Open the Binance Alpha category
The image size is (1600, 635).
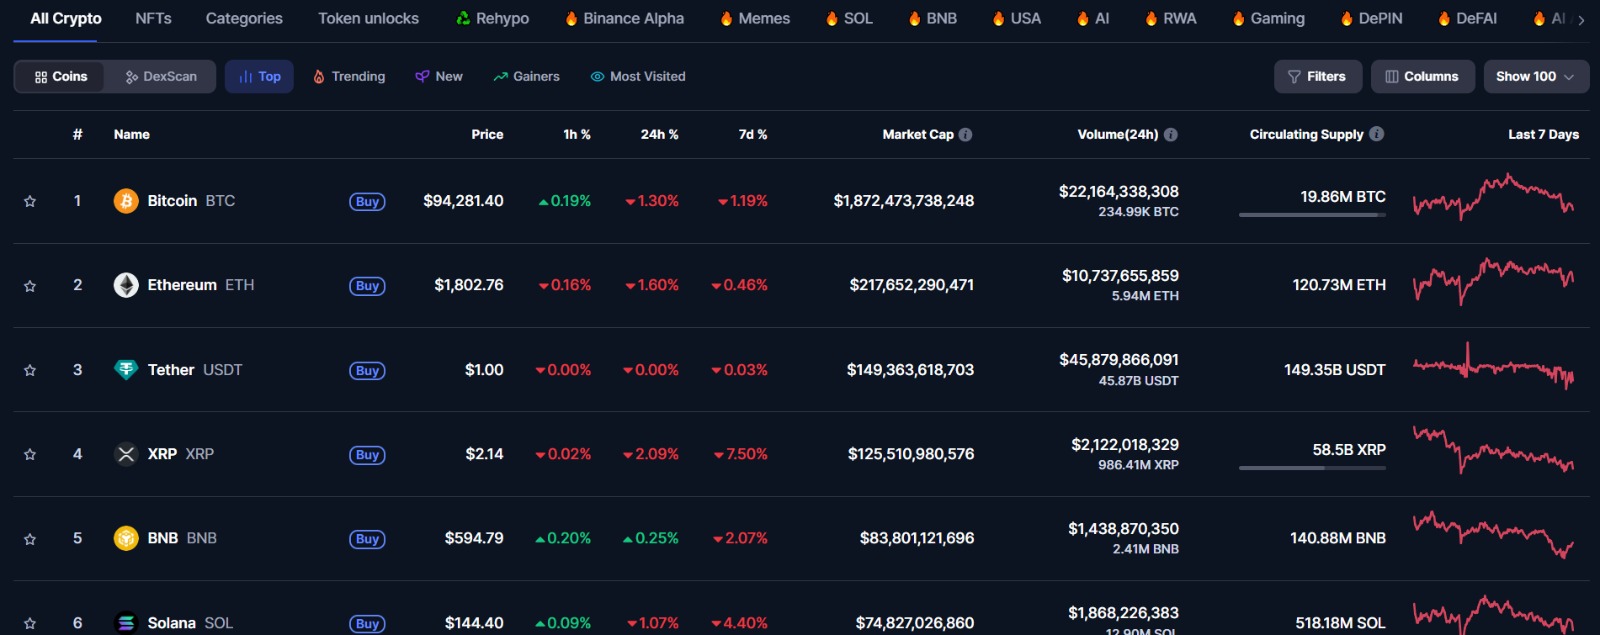624,18
